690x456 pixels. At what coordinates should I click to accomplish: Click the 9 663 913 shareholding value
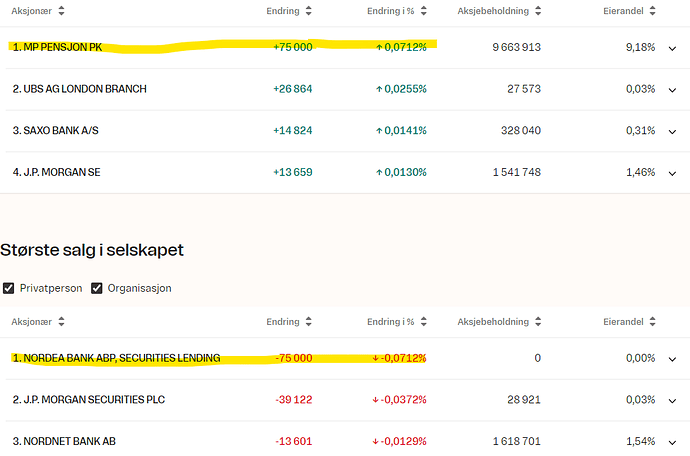[517, 47]
